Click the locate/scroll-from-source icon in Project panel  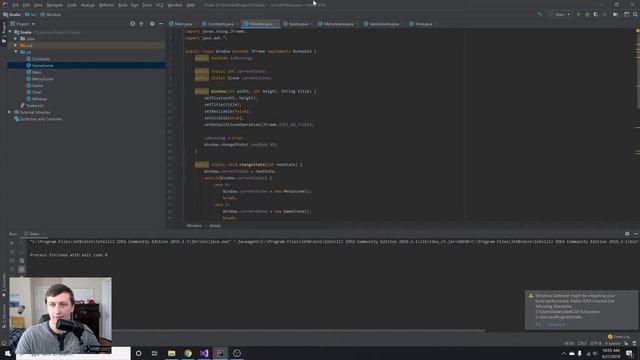(133, 24)
